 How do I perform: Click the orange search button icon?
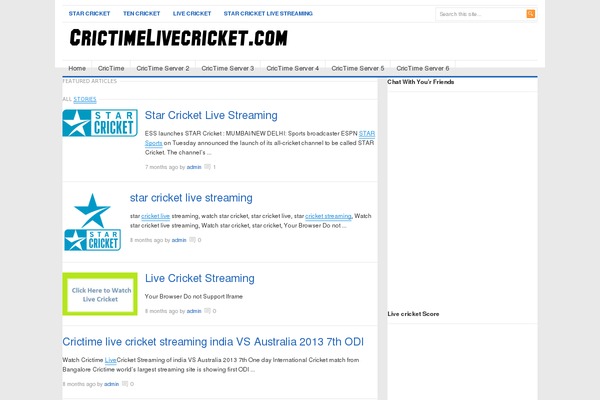pyautogui.click(x=530, y=14)
